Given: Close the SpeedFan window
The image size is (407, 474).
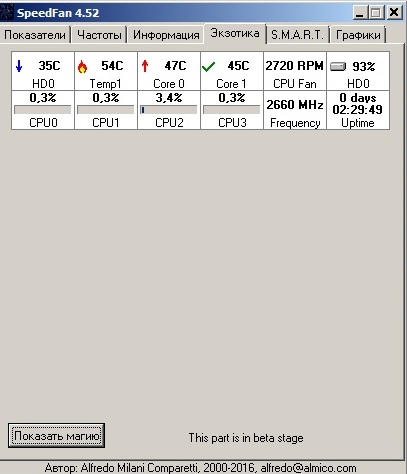Looking at the screenshot, I should (x=394, y=13).
